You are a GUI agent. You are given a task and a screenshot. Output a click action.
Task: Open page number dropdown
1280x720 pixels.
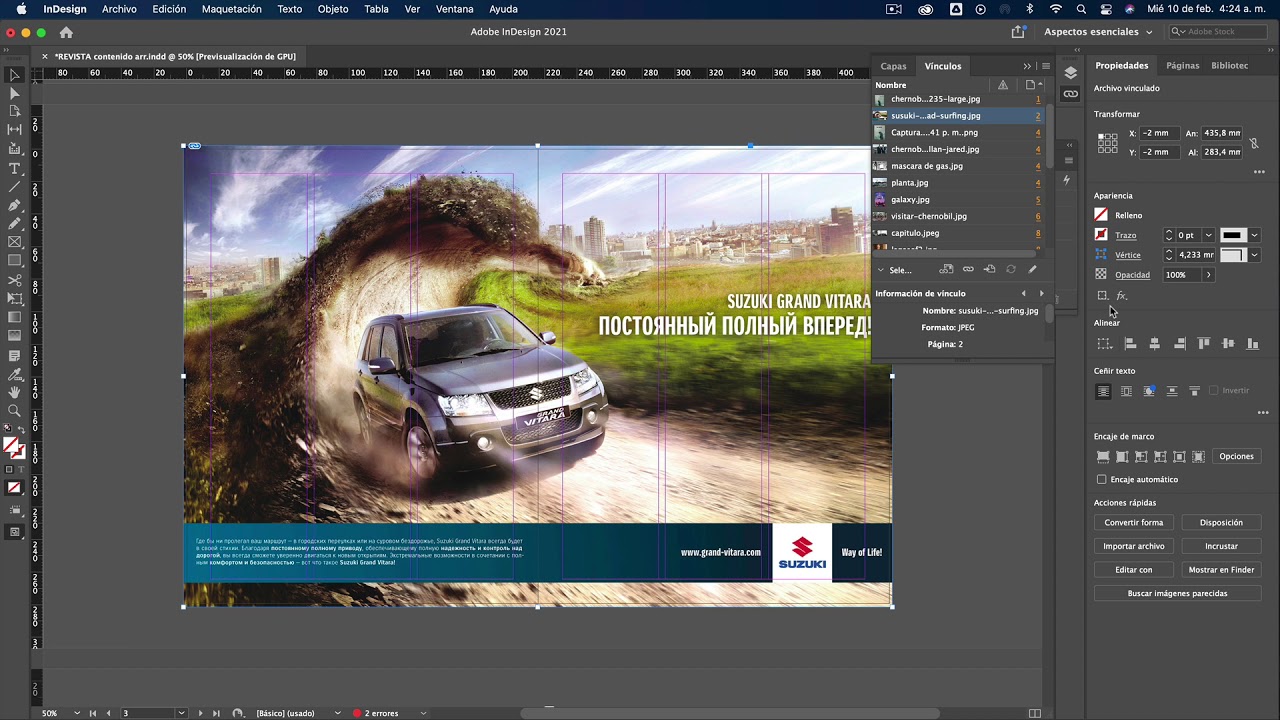click(x=181, y=713)
